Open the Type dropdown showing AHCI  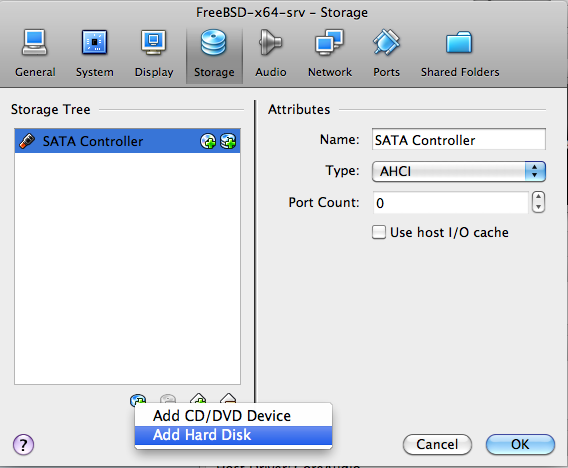[459, 171]
